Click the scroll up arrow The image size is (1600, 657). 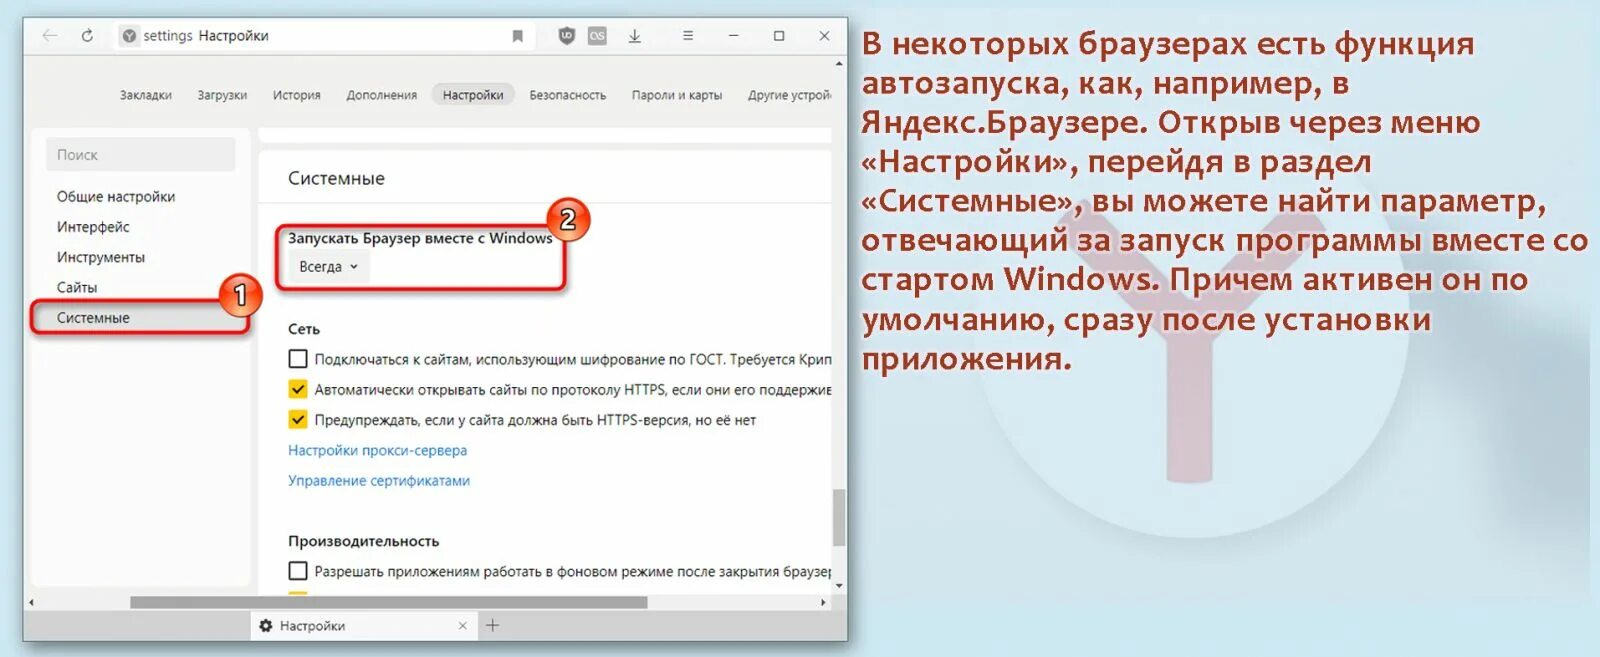click(839, 63)
